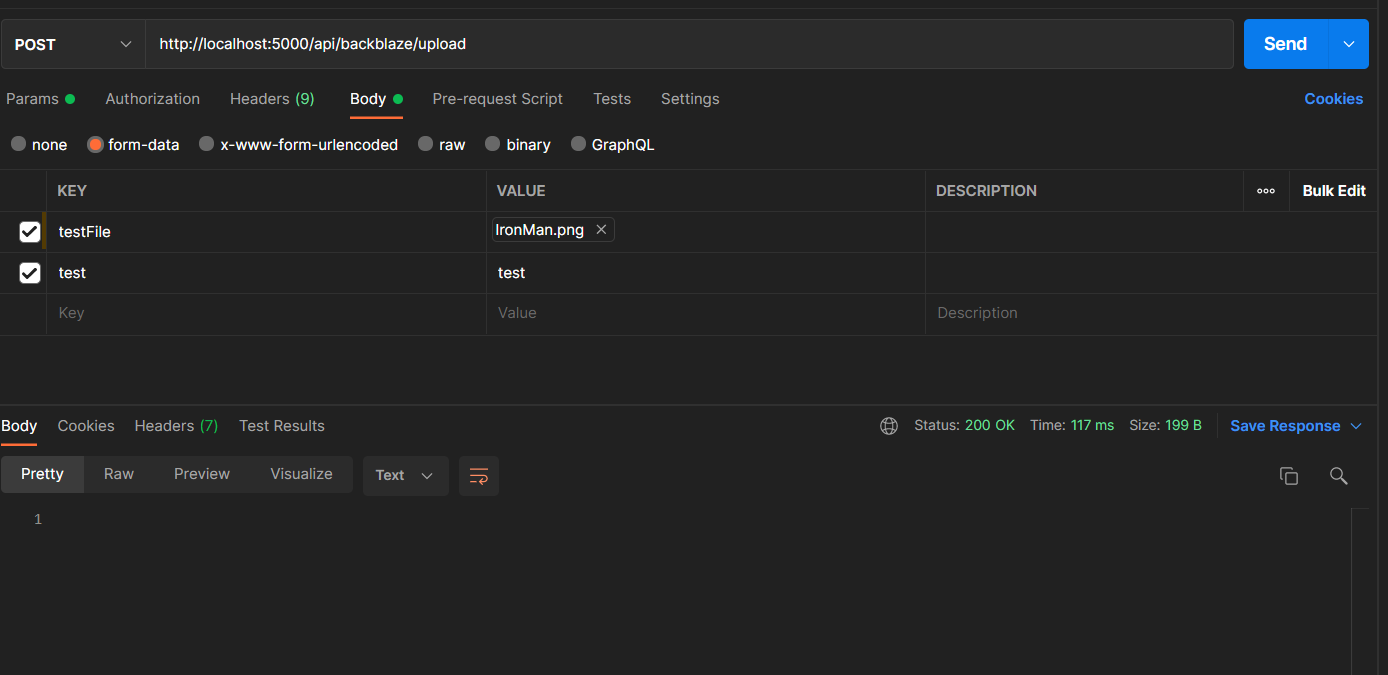
Task: Open the Text response format dropdown
Action: coord(405,476)
